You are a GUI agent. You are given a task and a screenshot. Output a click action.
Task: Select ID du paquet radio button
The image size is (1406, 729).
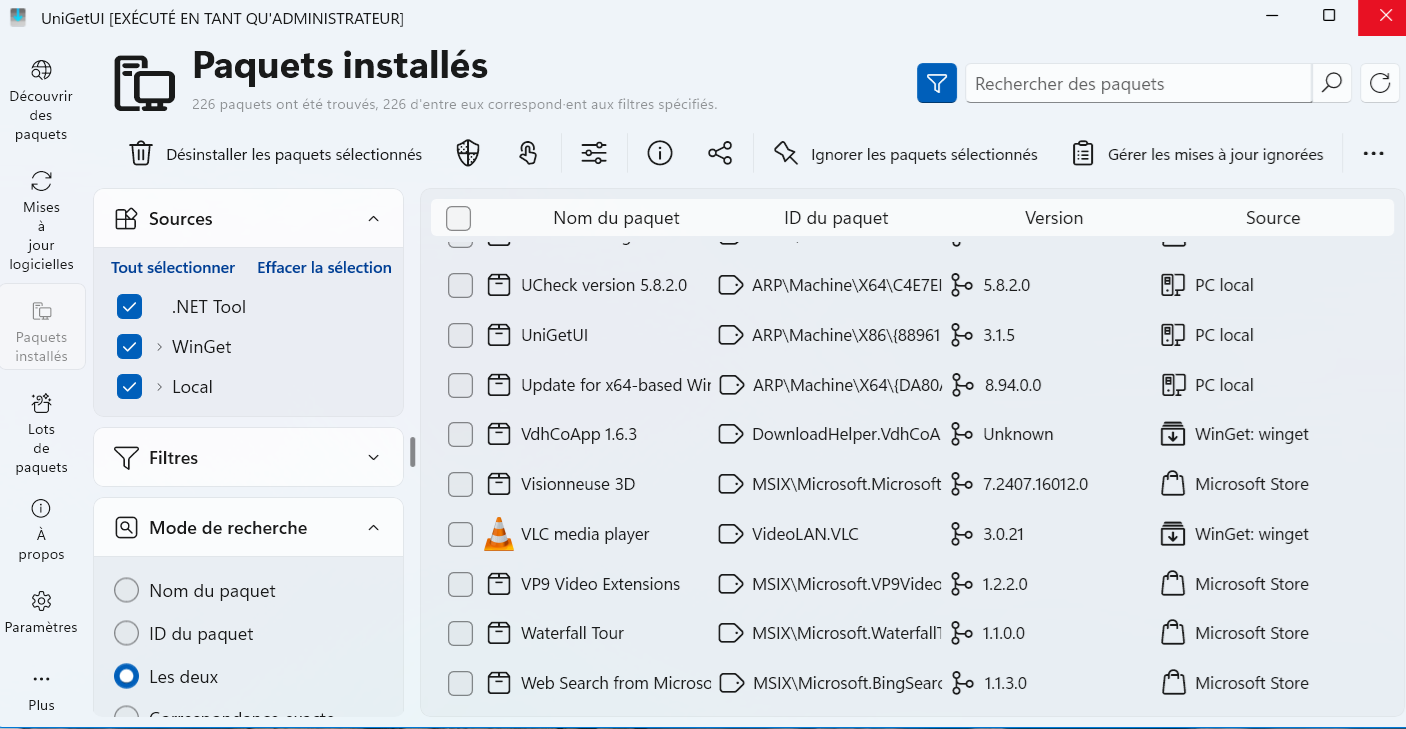pos(126,634)
